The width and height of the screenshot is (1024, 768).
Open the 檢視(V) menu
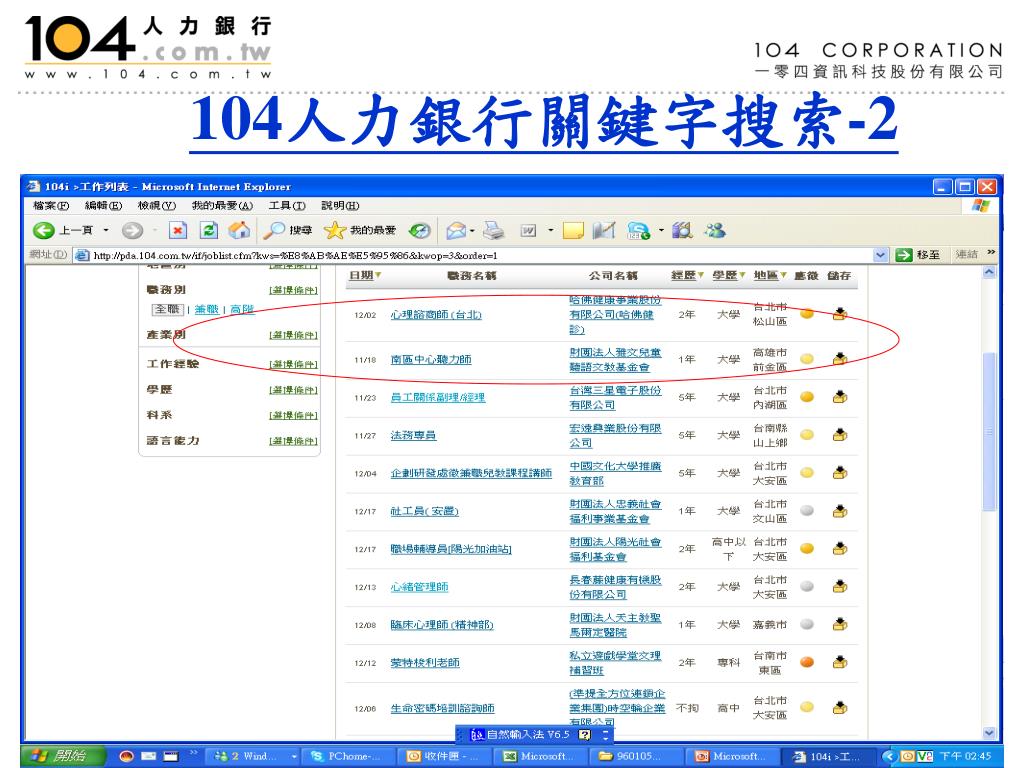[x=157, y=206]
